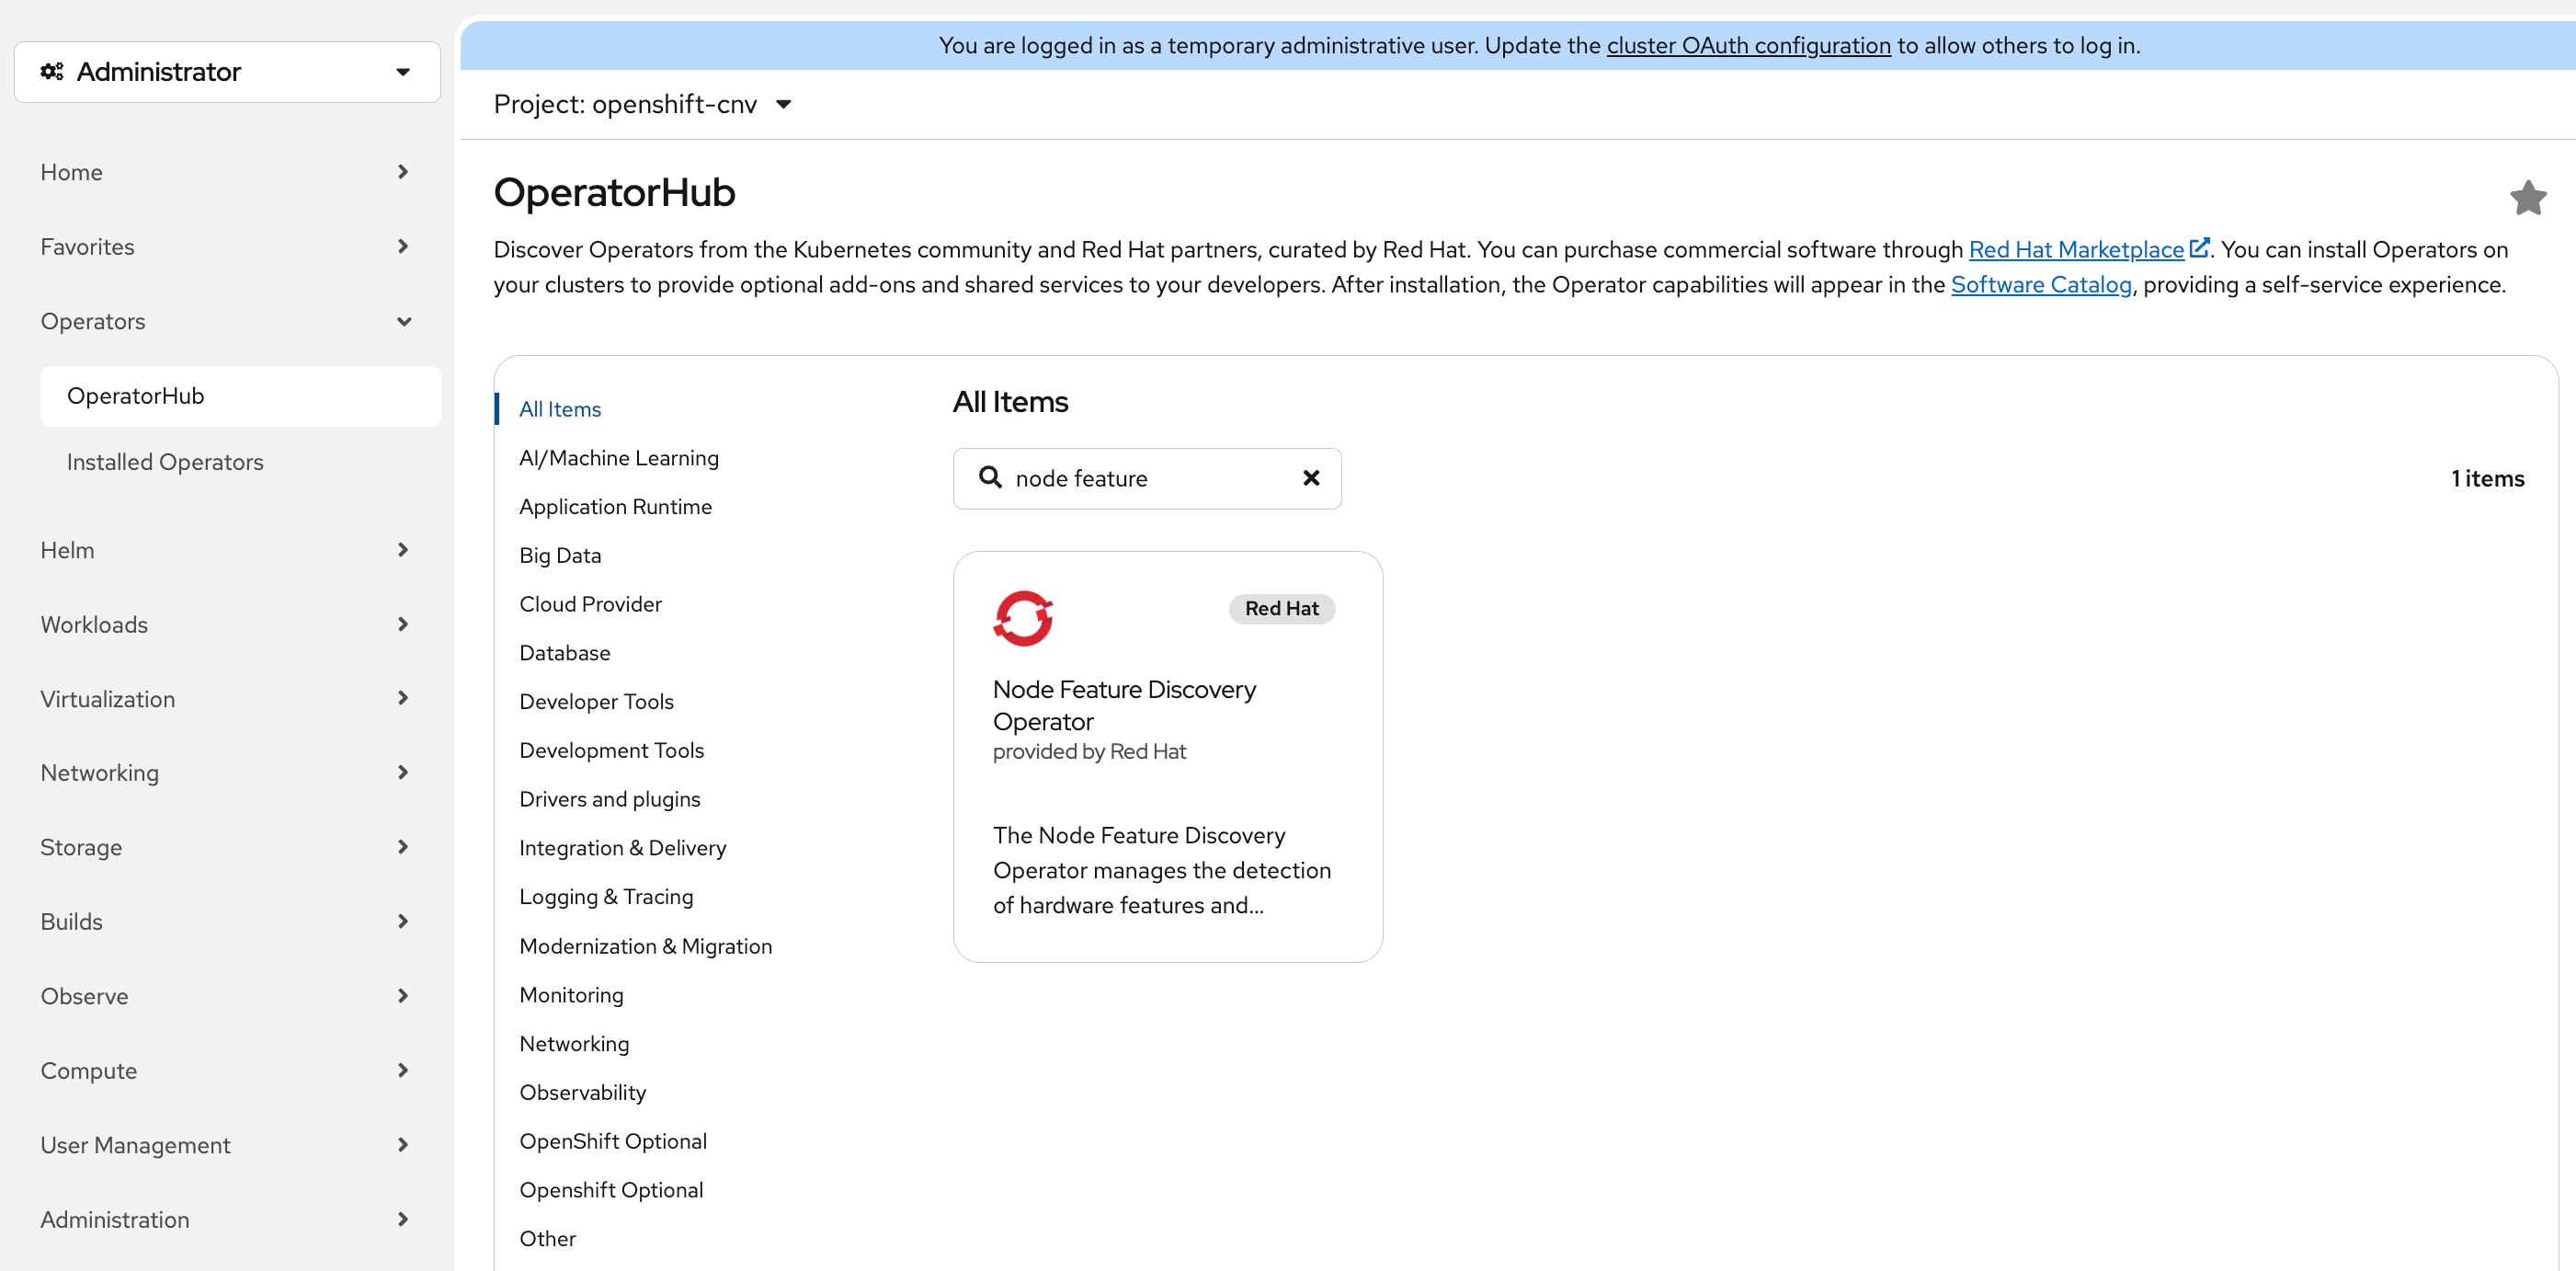This screenshot has height=1271, width=2576.
Task: Open Installed Operators page
Action: [x=240, y=462]
